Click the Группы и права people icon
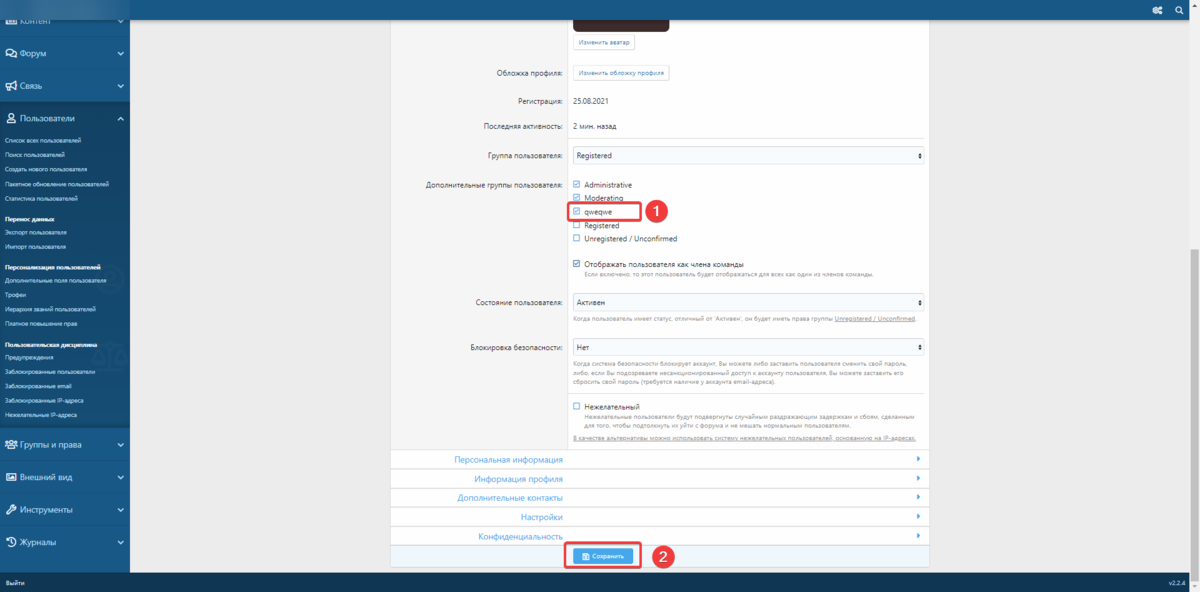The height and width of the screenshot is (592, 1200). (11, 444)
